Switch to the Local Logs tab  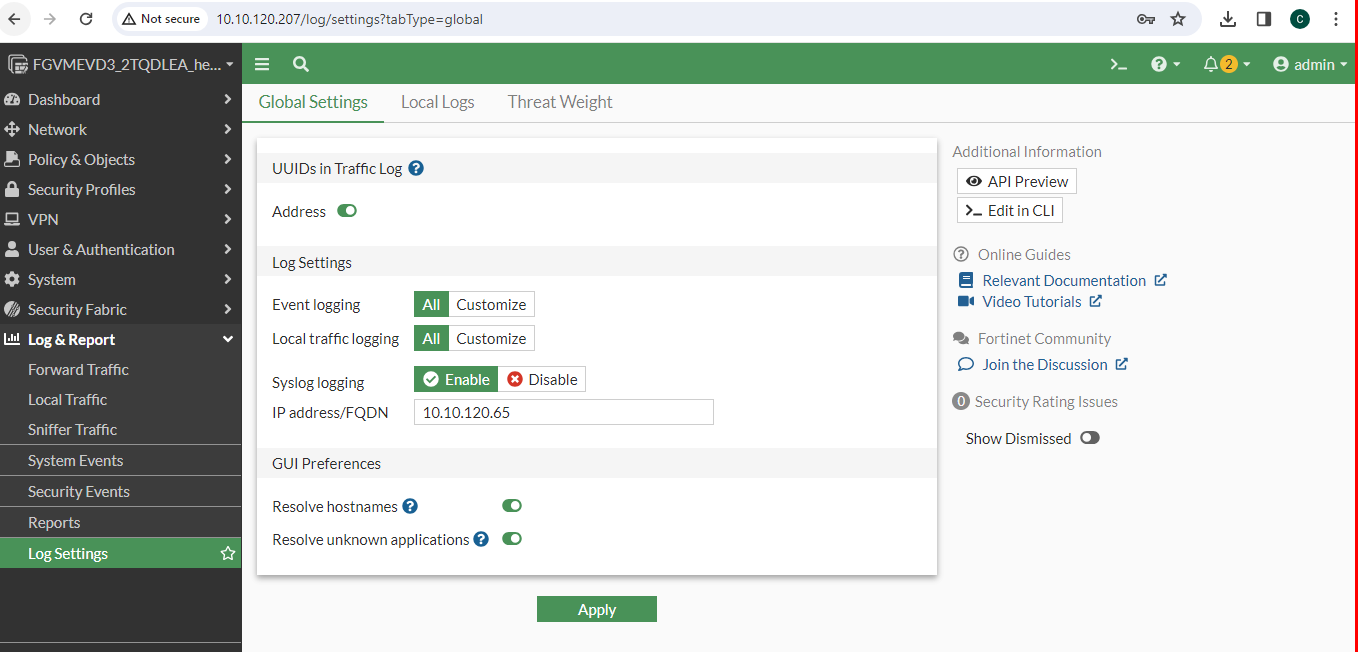coord(437,102)
